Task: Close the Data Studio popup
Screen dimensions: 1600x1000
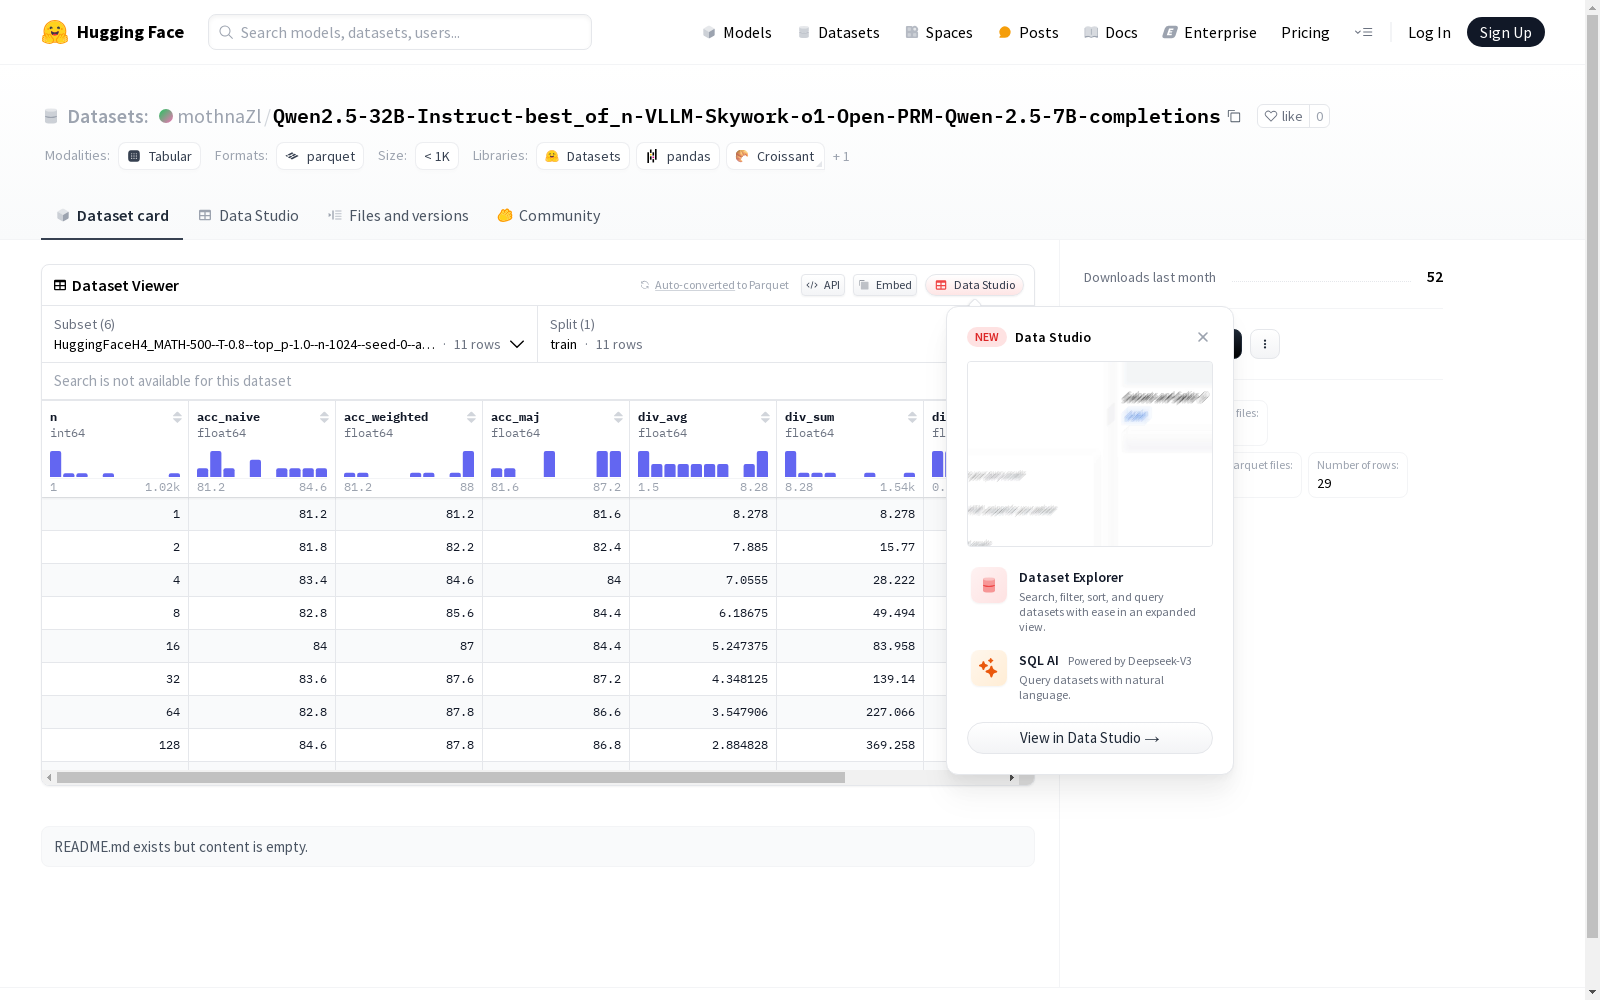Action: pyautogui.click(x=1203, y=337)
